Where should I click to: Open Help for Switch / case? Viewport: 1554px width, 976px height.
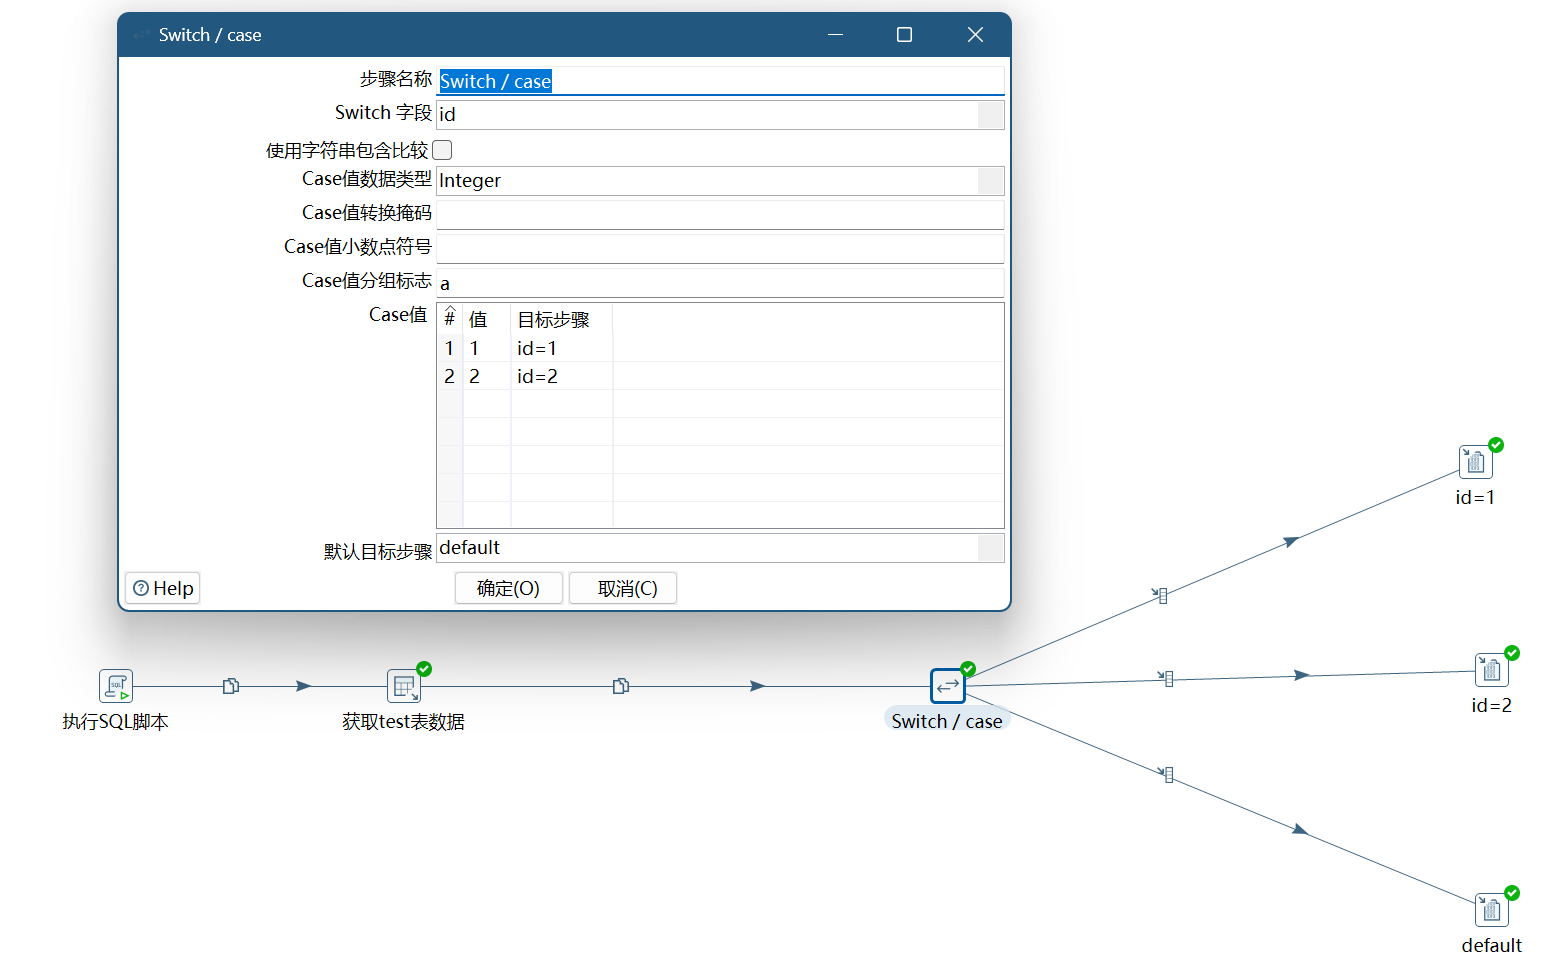coord(163,588)
